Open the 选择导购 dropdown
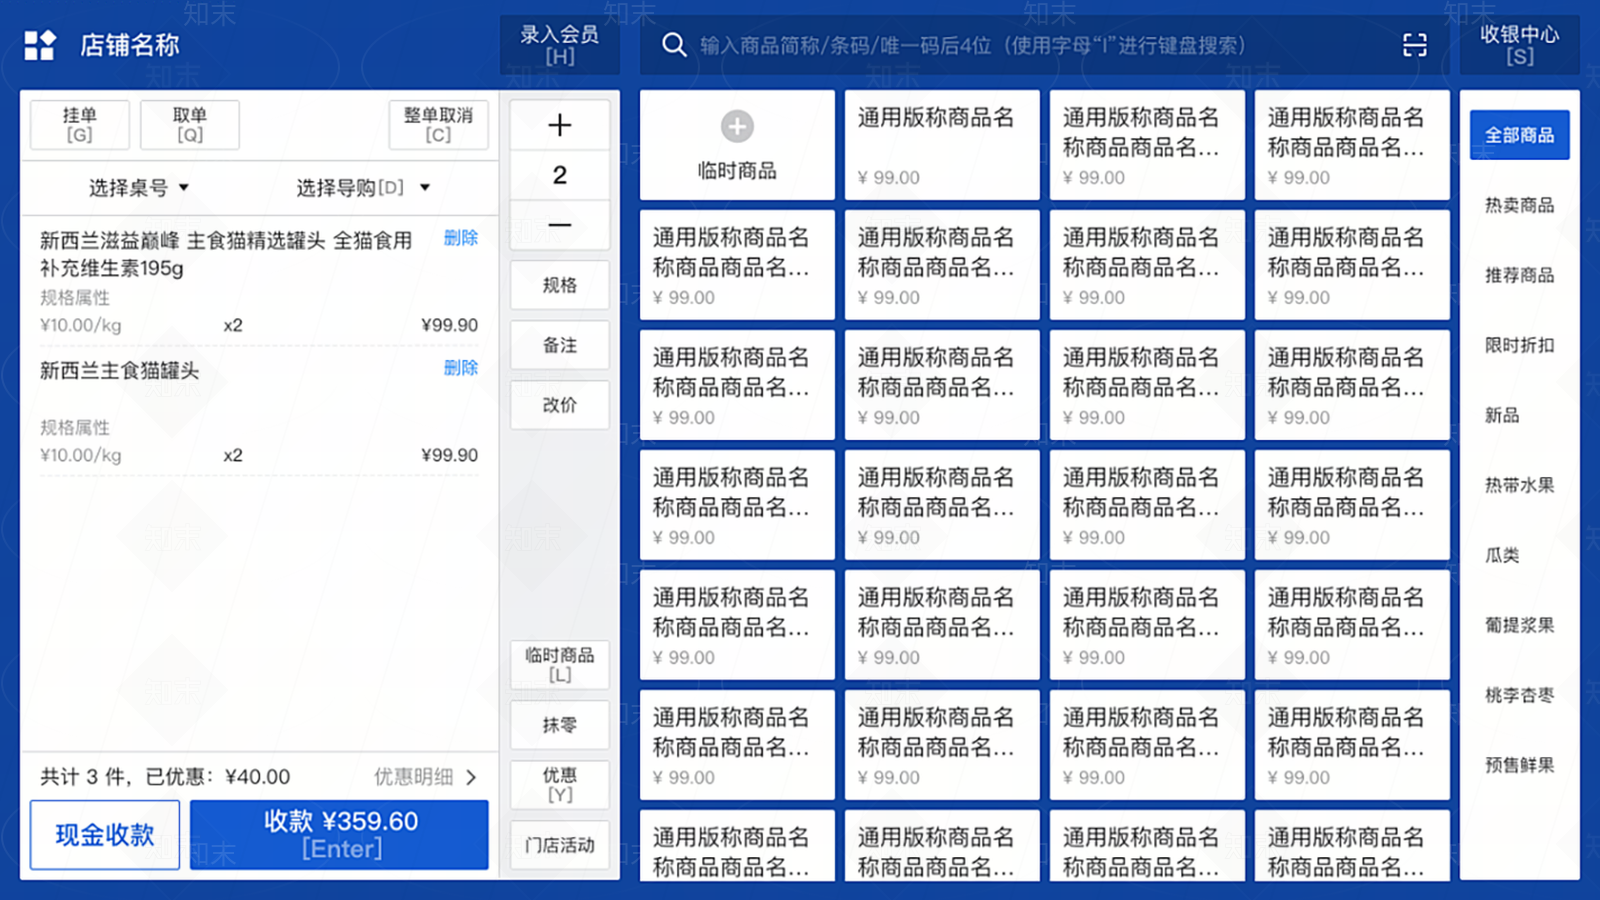The width and height of the screenshot is (1600, 900). [358, 187]
